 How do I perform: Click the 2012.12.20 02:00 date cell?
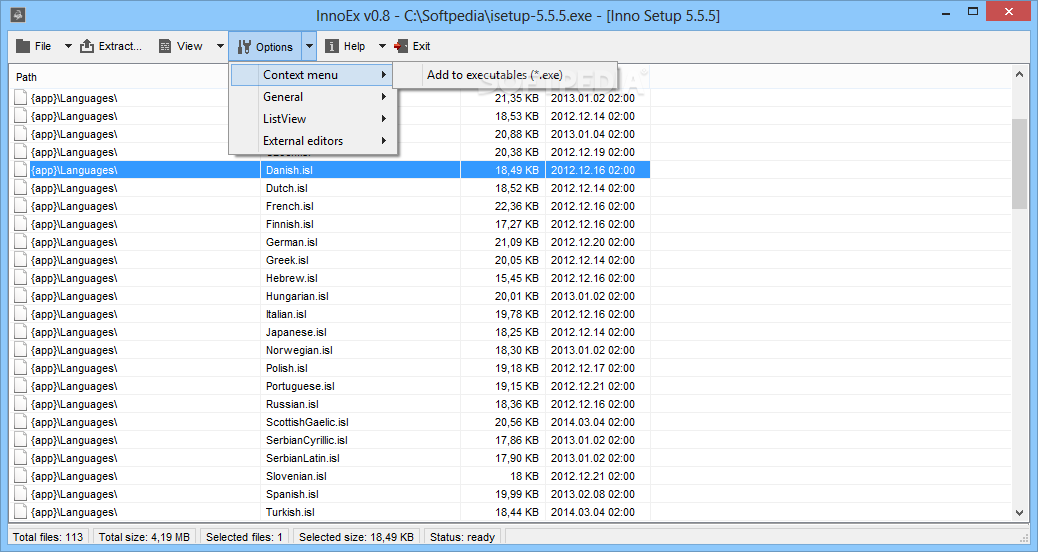(592, 242)
